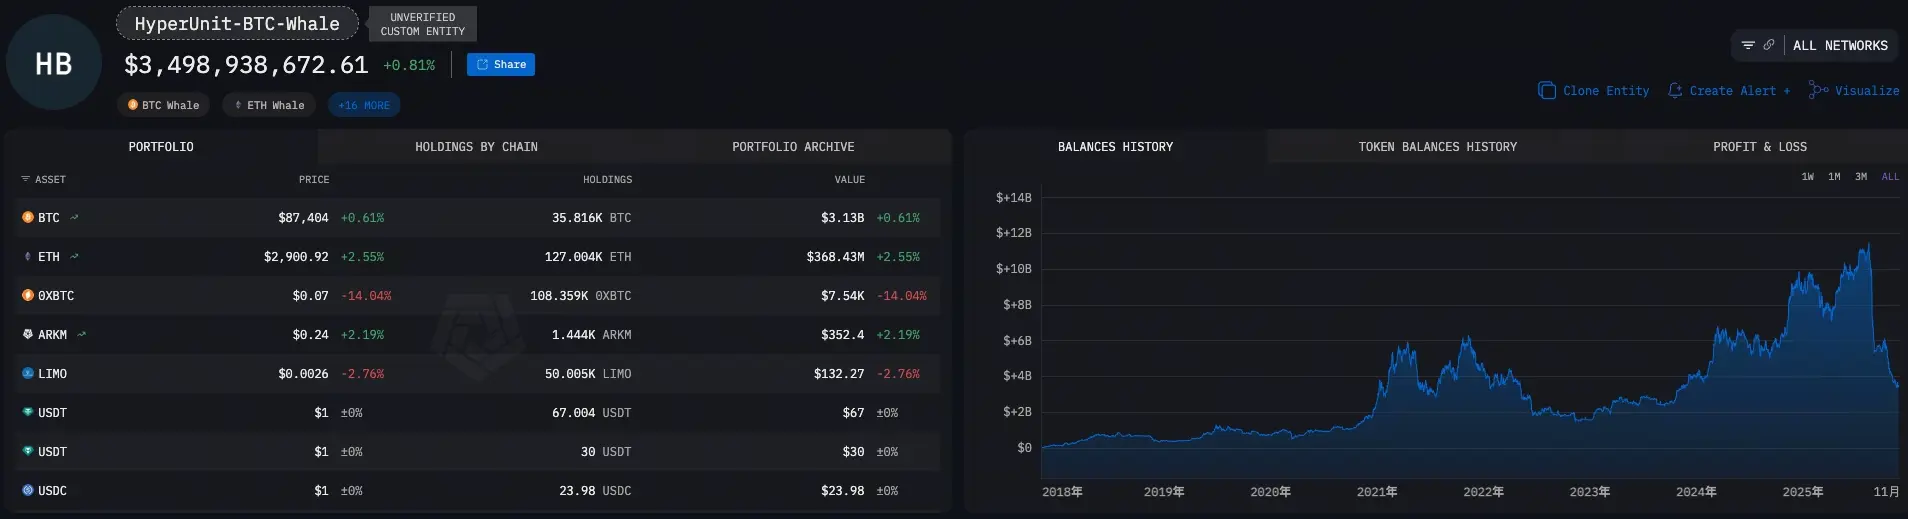1908x519 pixels.
Task: Click the trend arrow next to BTC
Action: [x=74, y=217]
